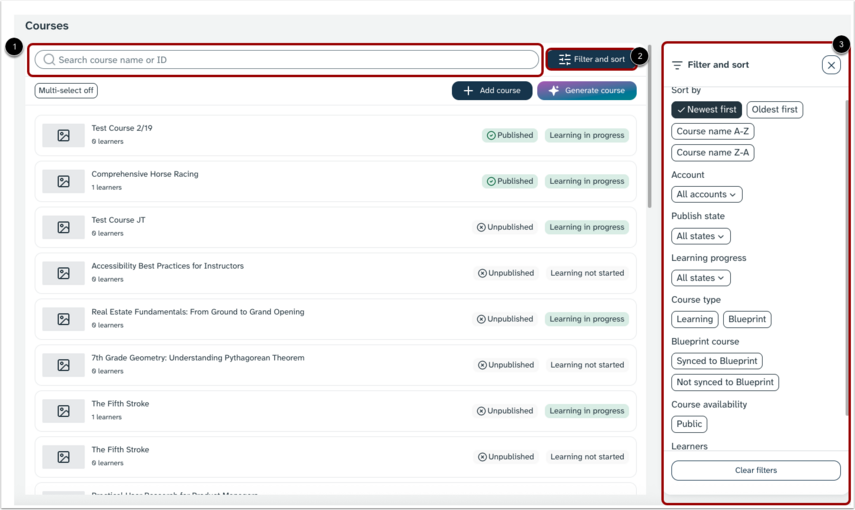
Task: Filter by Blueprint course type
Action: 747,319
